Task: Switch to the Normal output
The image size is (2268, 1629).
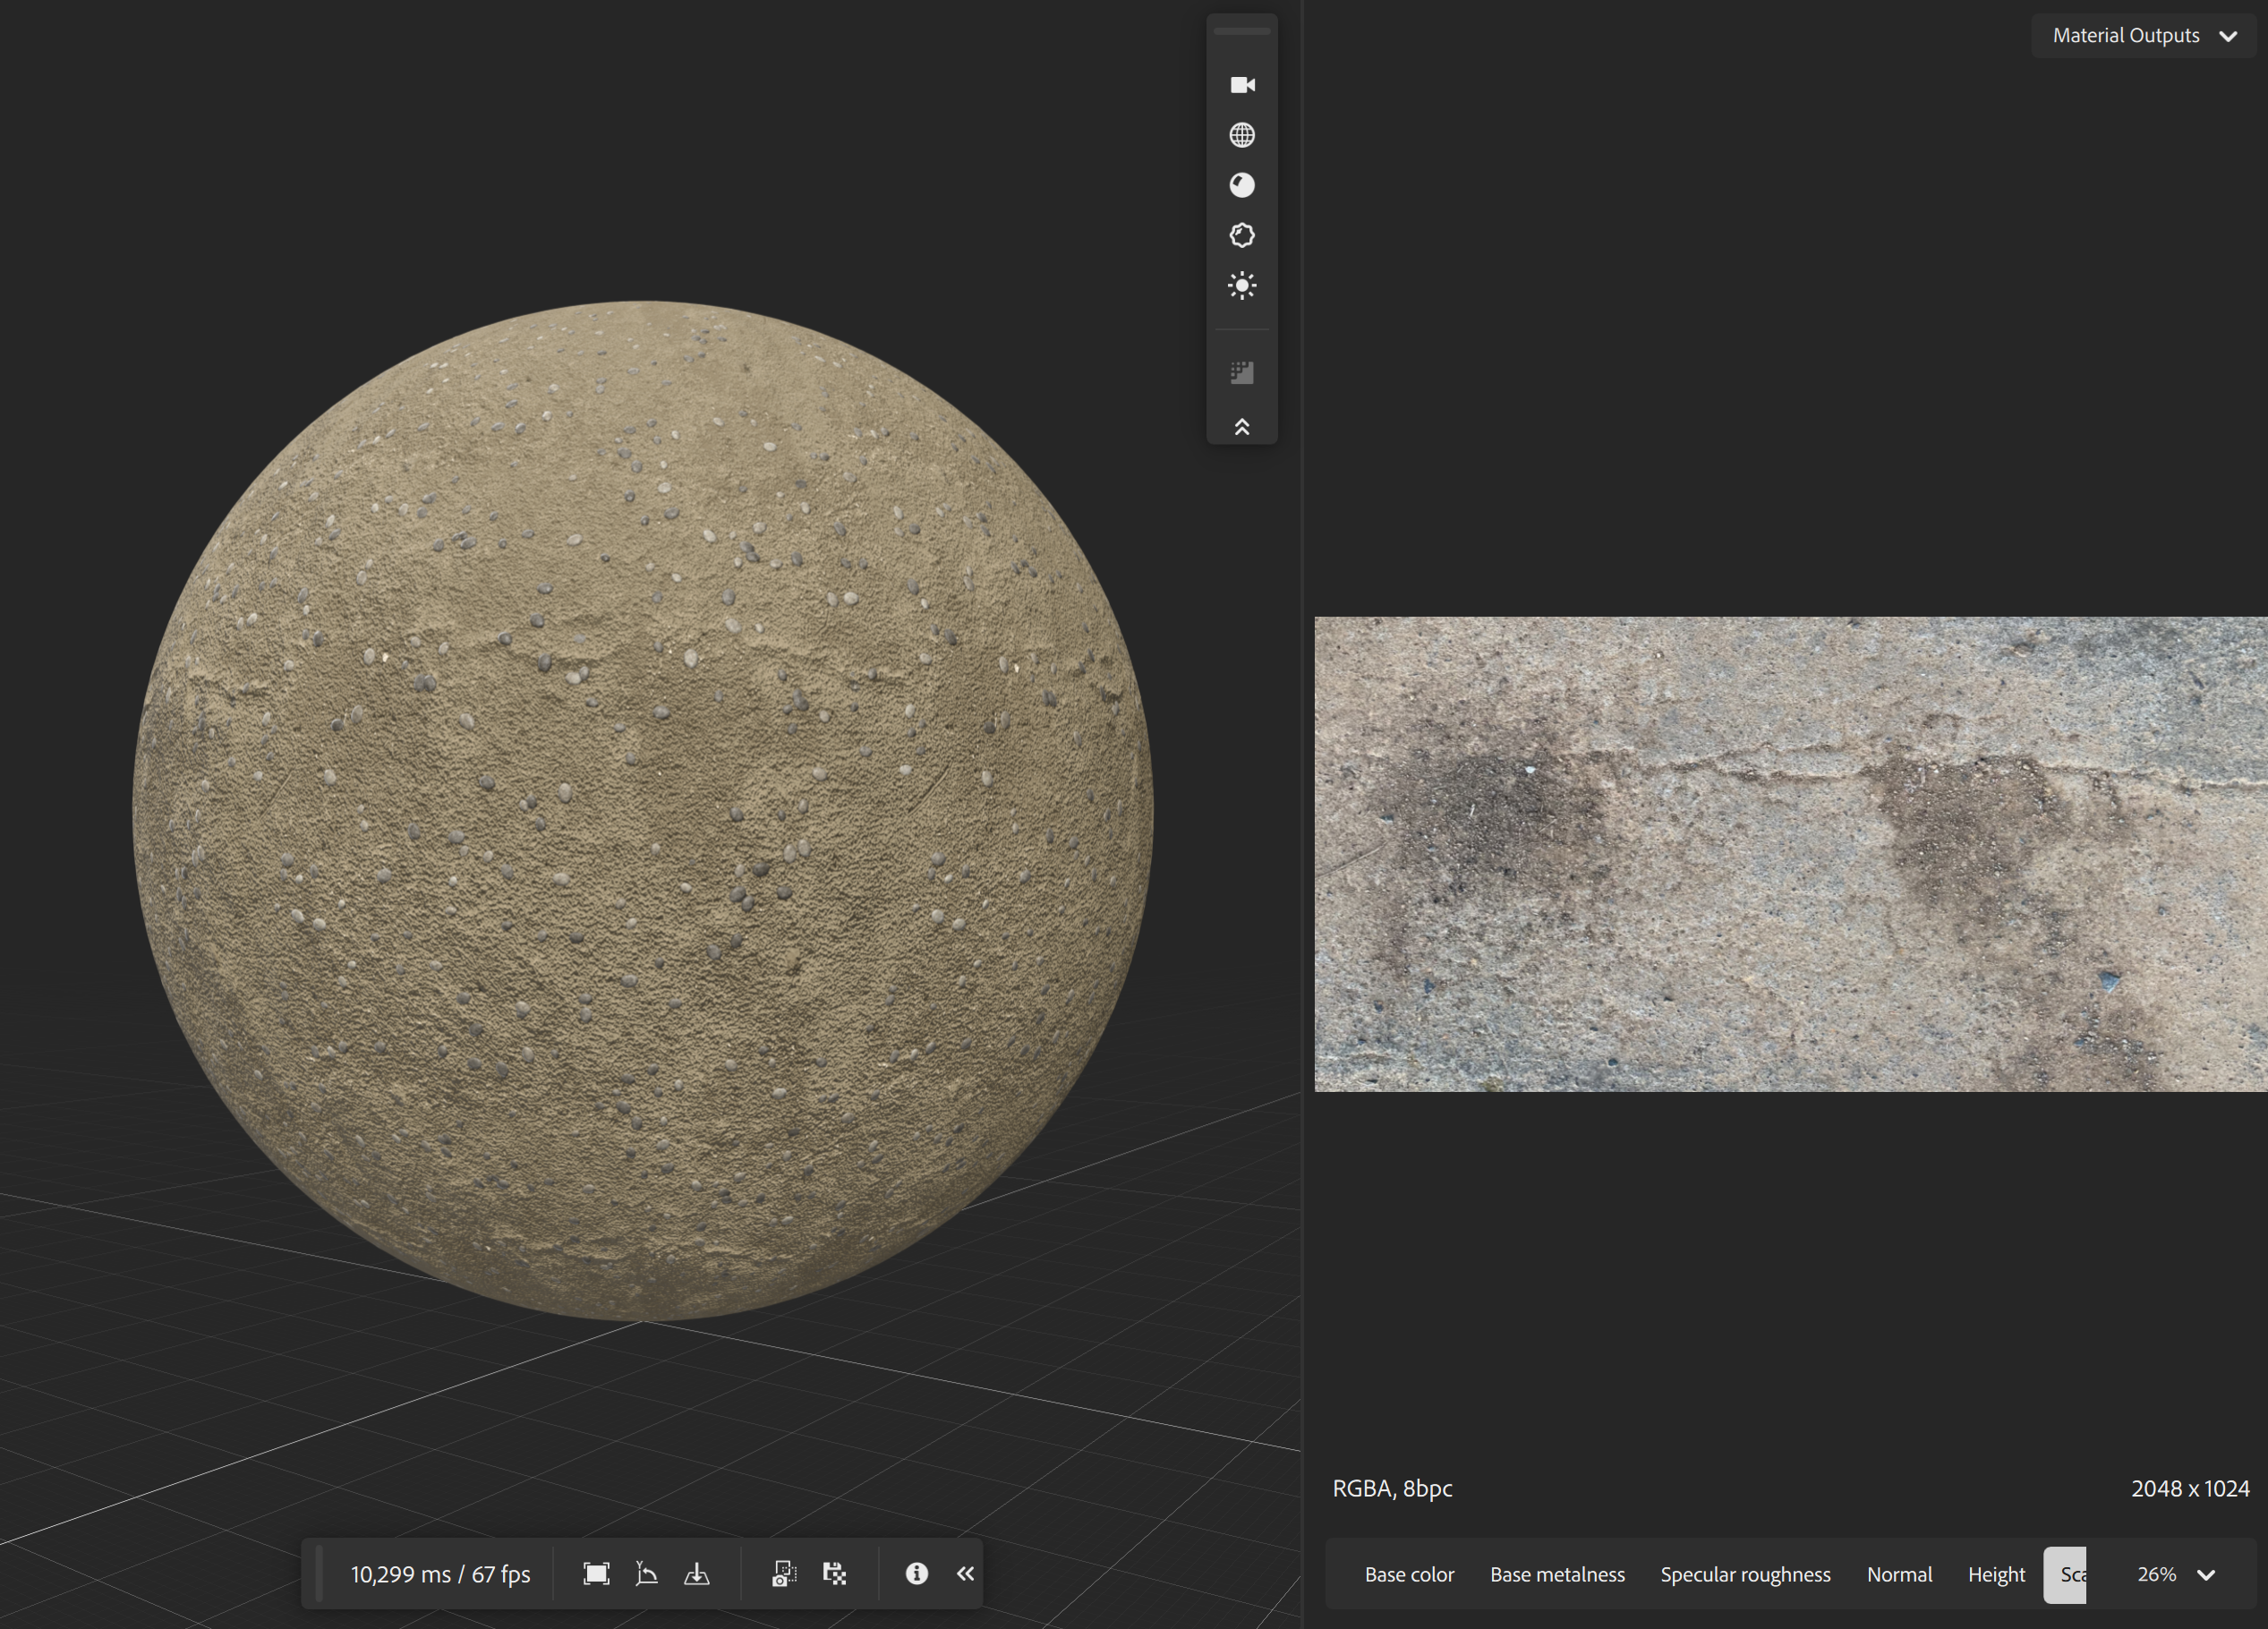Action: [1899, 1575]
